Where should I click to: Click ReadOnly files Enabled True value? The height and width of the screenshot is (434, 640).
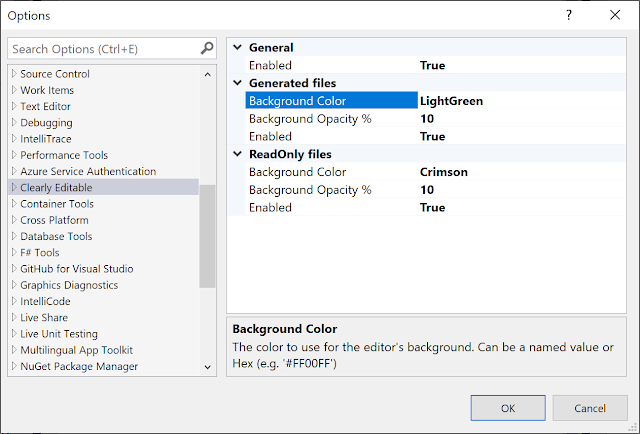[432, 207]
